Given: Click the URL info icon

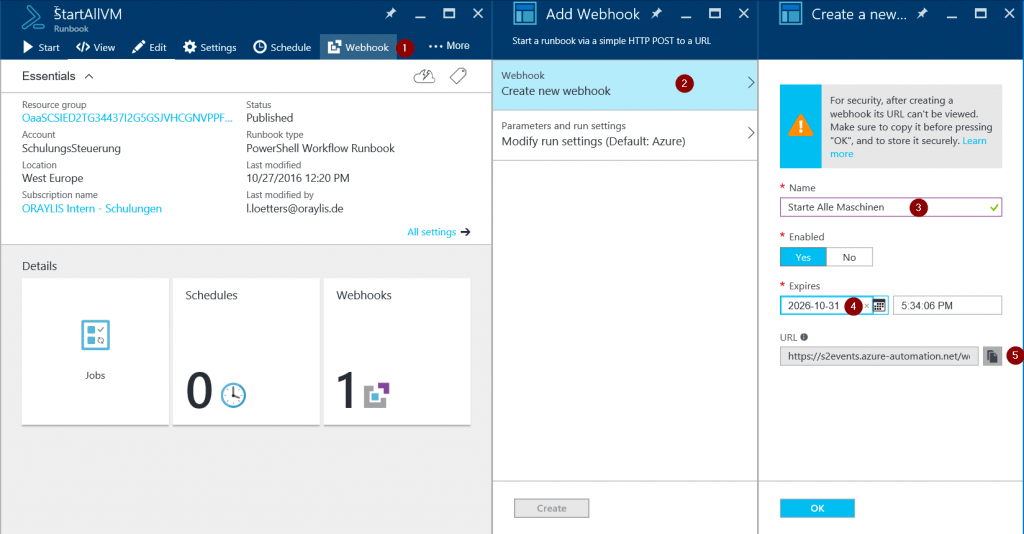Looking at the screenshot, I should (804, 338).
